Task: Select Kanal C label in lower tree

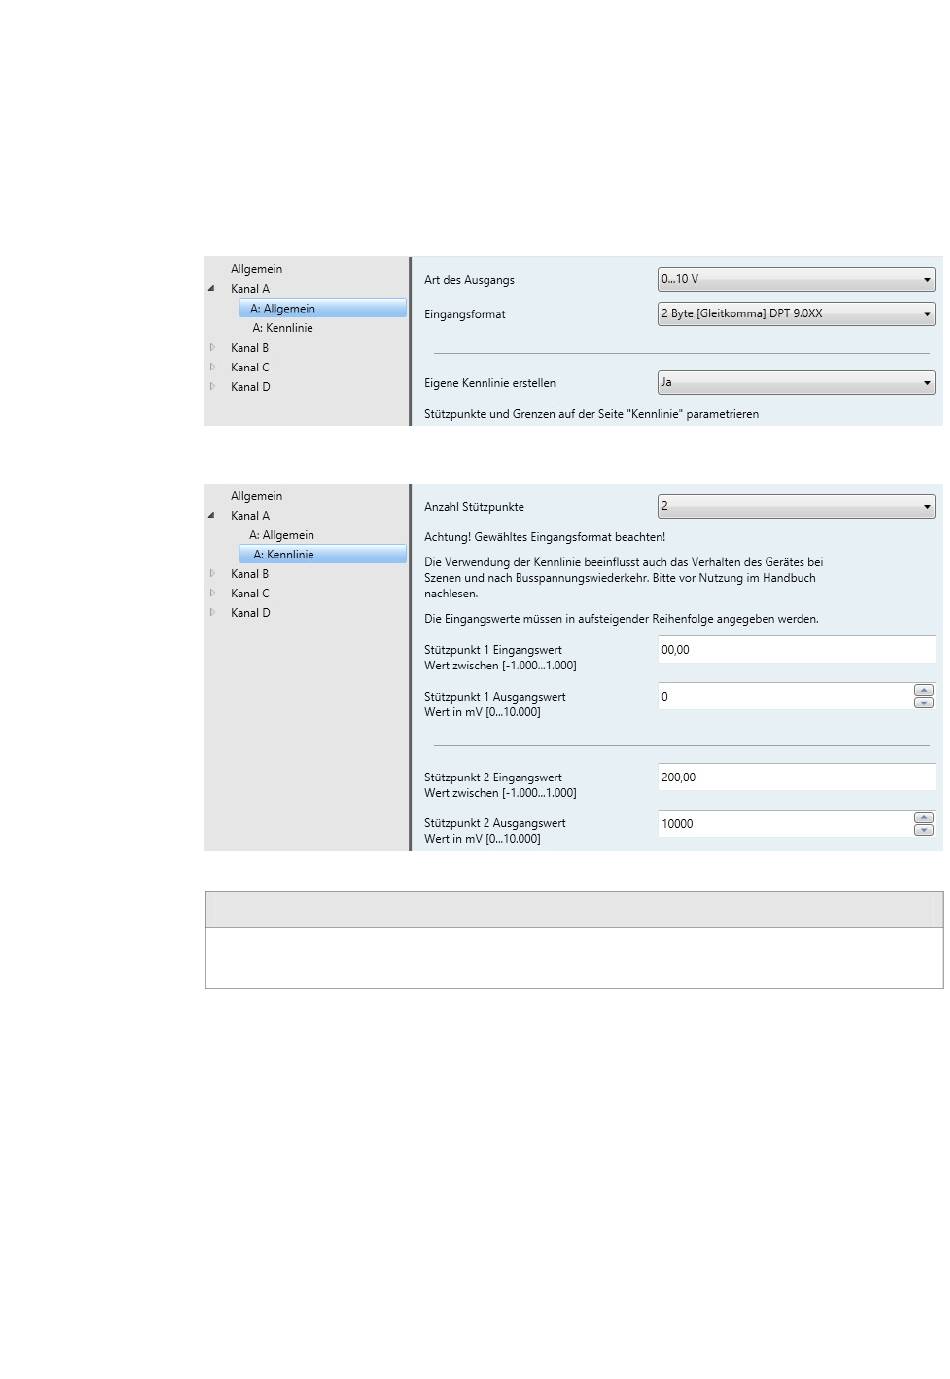Action: [x=250, y=593]
